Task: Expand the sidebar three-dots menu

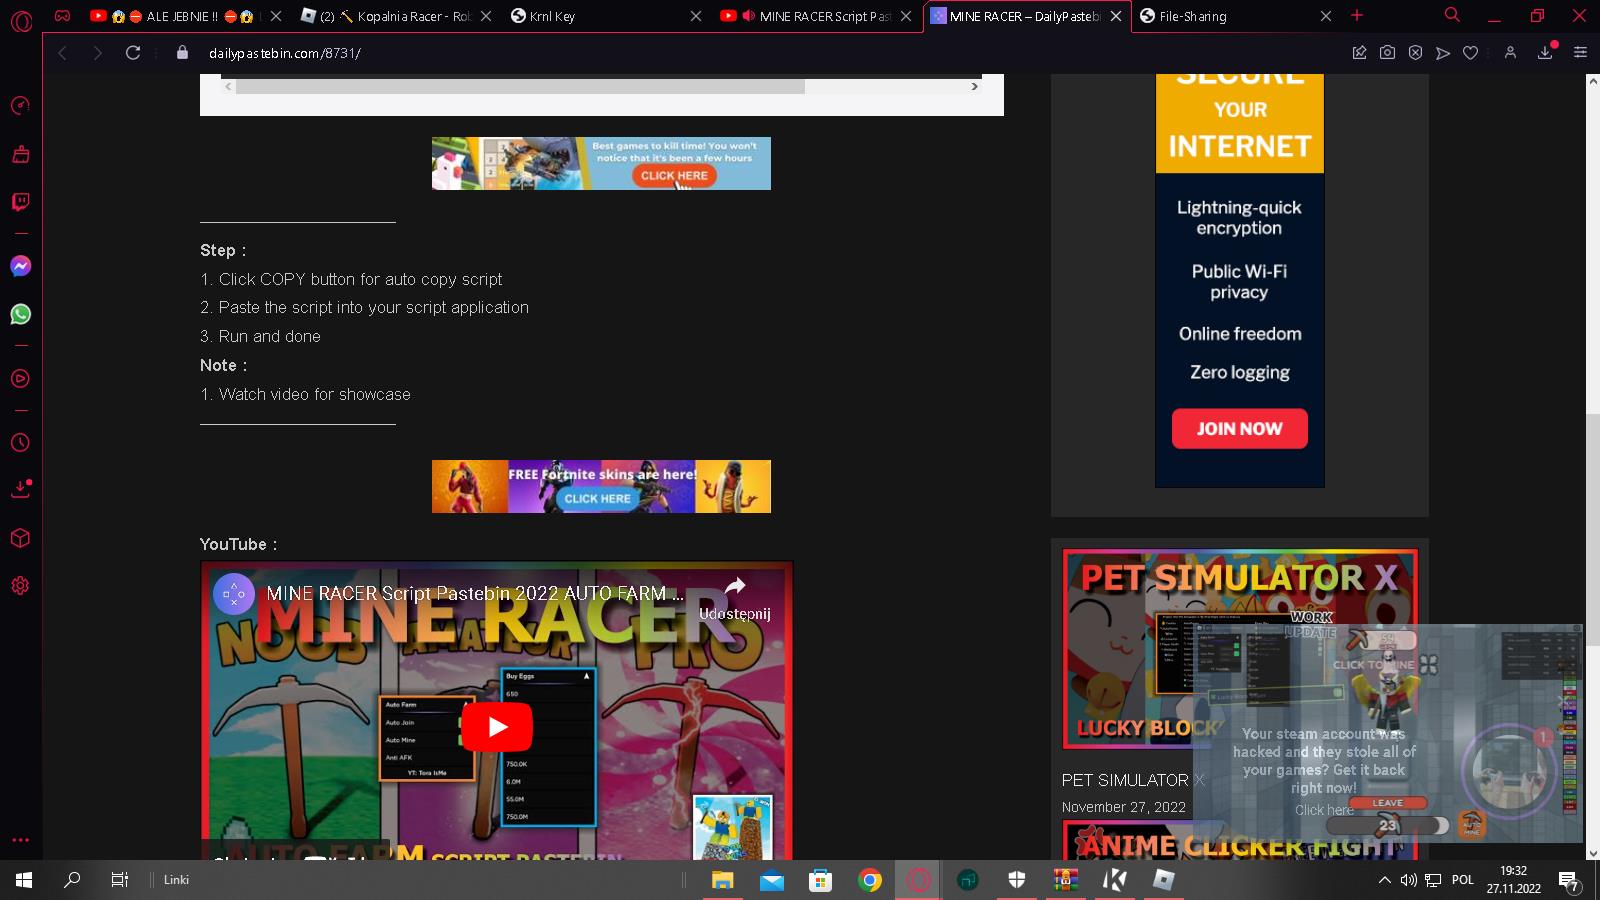Action: point(20,840)
